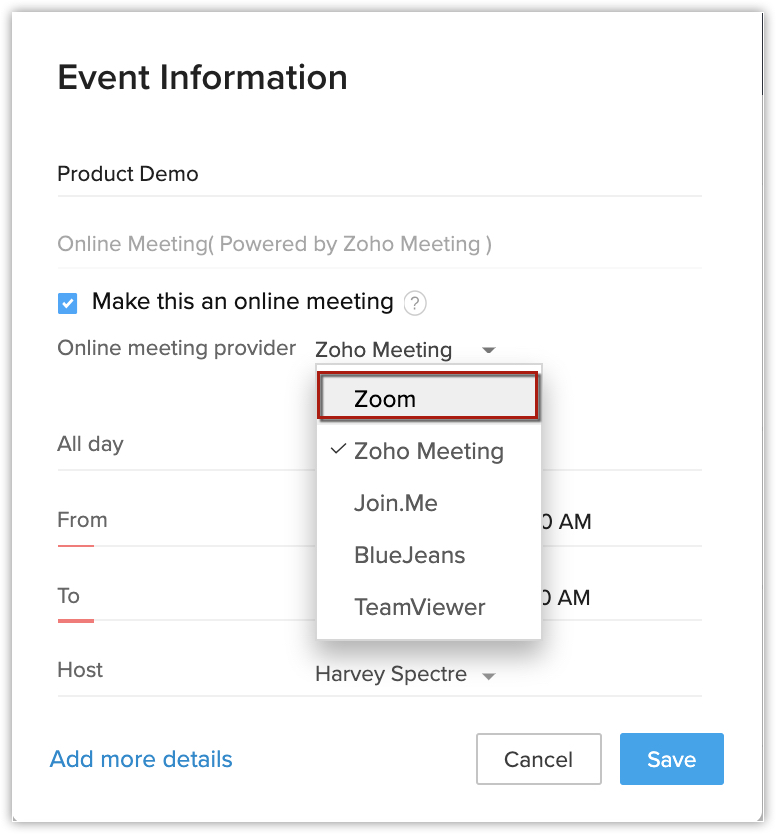The width and height of the screenshot is (776, 834).
Task: Select Zoom from the provider list
Action: click(428, 399)
